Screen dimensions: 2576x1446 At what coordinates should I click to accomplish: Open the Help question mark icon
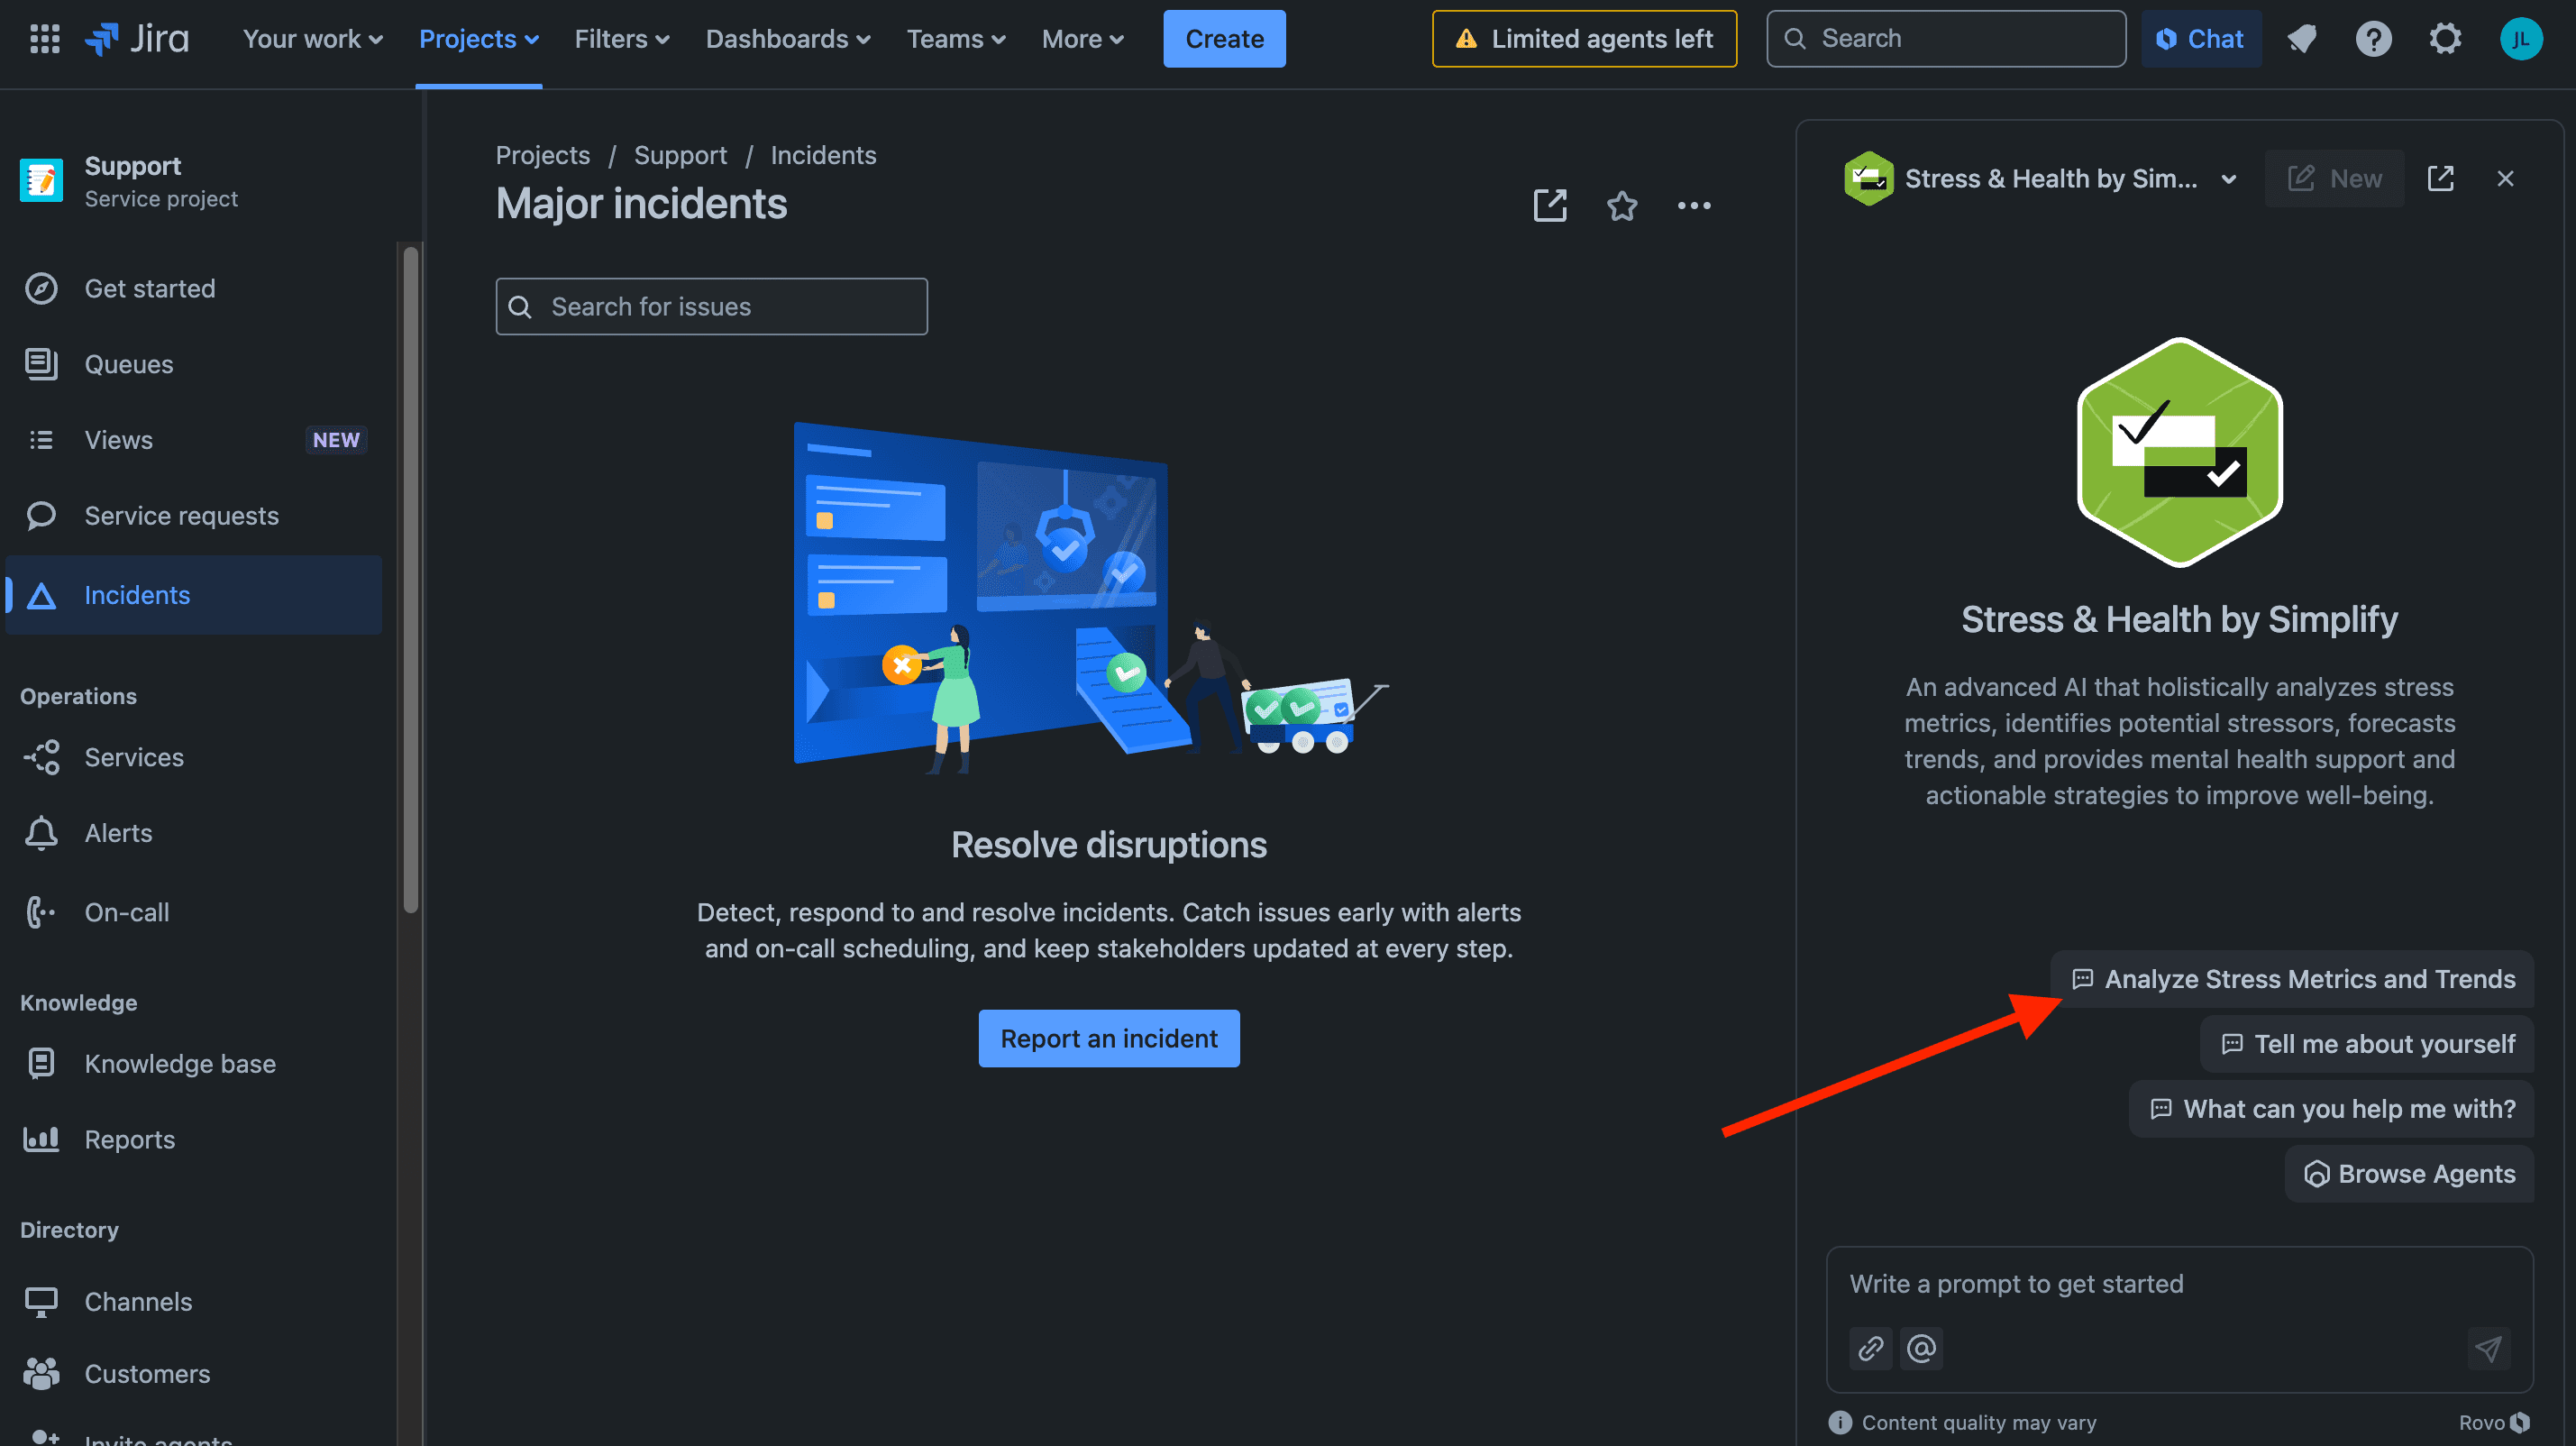click(x=2373, y=39)
